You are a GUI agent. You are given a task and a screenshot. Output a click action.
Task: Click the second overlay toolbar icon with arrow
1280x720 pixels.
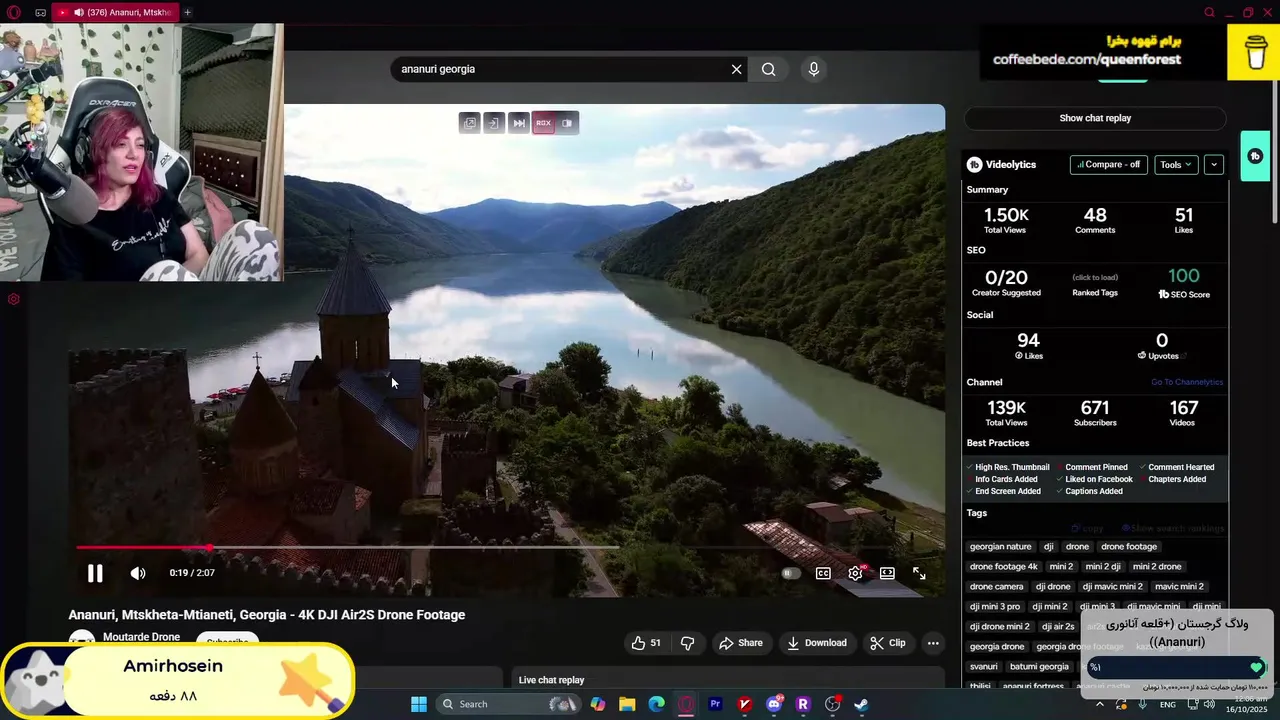coord(493,123)
